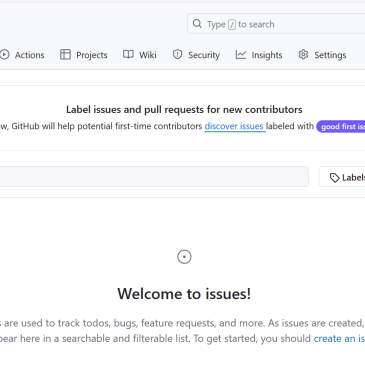Open repository Settings tab
The image size is (365, 365).
[322, 55]
